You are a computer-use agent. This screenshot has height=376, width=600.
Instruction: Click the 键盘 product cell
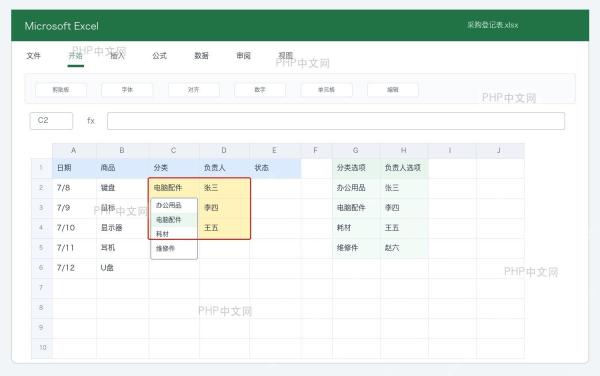click(x=122, y=188)
